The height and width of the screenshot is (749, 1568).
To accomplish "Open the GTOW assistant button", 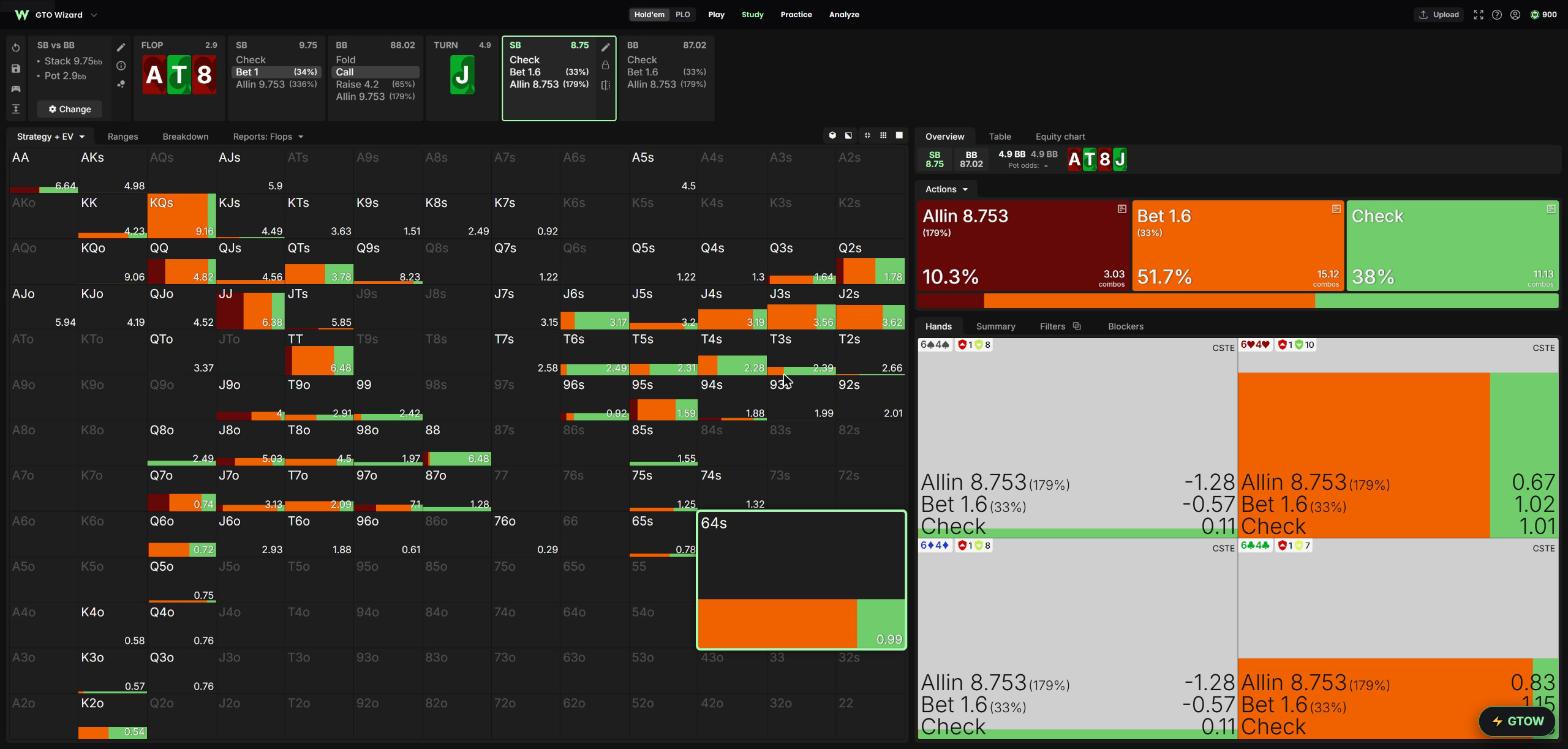I will coord(1518,721).
